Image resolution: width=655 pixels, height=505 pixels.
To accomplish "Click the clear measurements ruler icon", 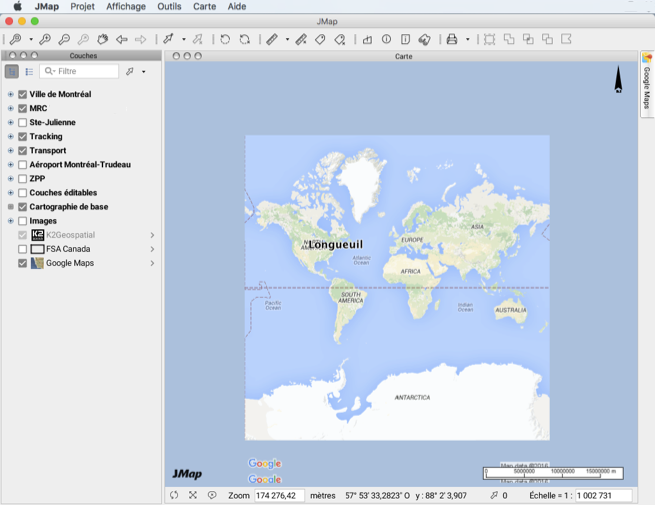I will pyautogui.click(x=301, y=39).
